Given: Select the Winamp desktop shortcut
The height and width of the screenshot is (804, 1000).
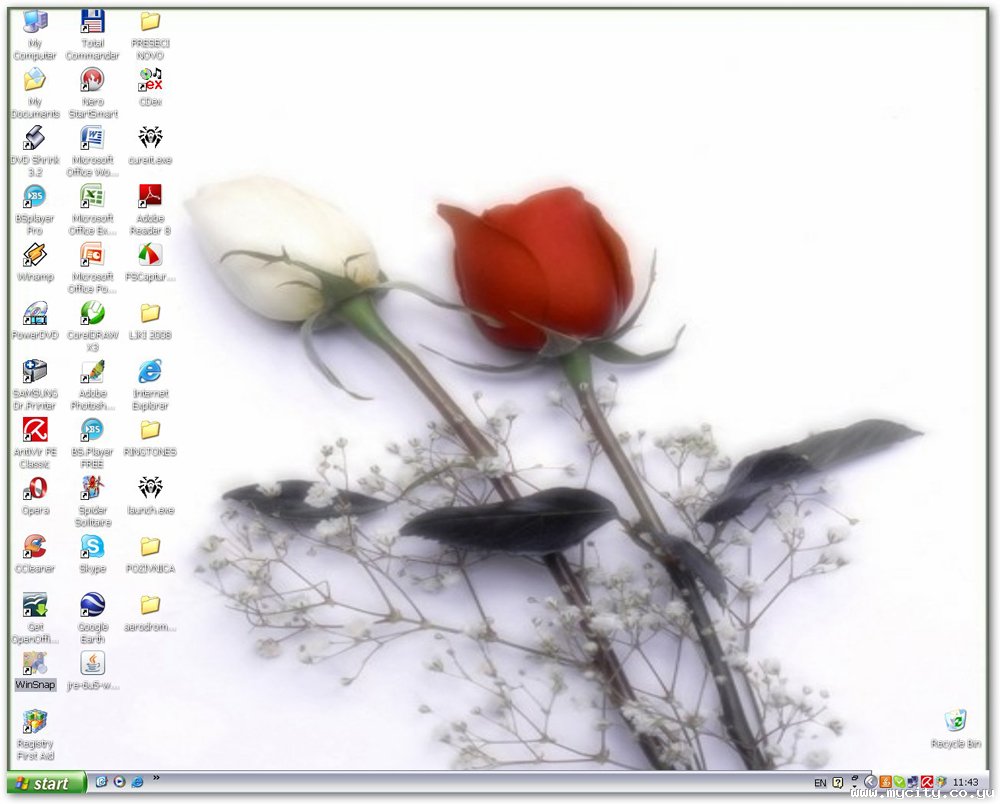Looking at the screenshot, I should [x=35, y=263].
